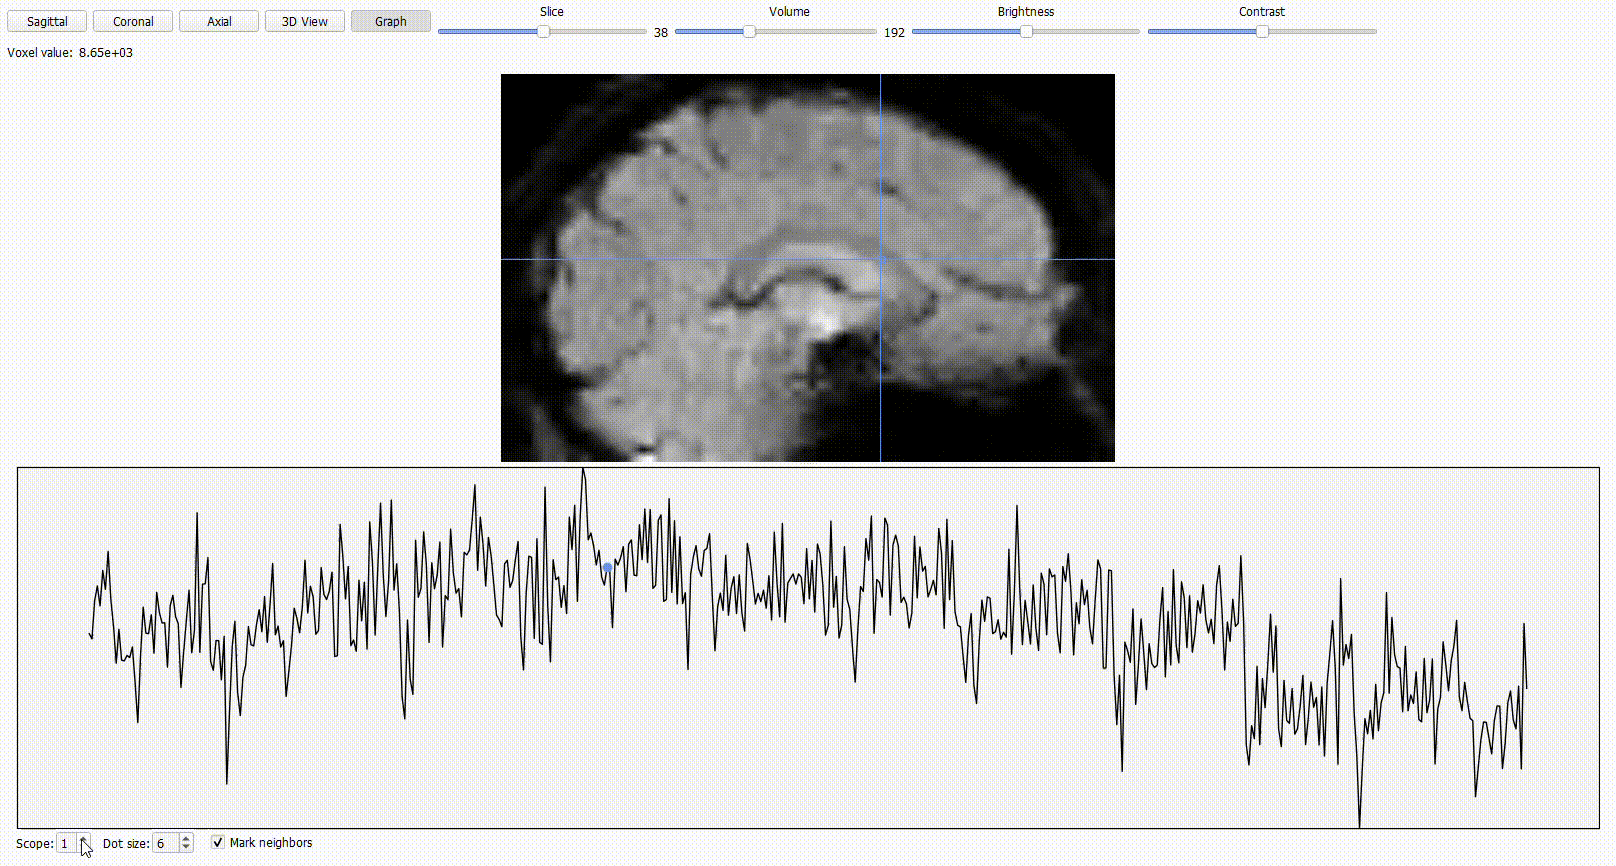Click the Volume slider handle
This screenshot has height=866, width=1616.
749,32
